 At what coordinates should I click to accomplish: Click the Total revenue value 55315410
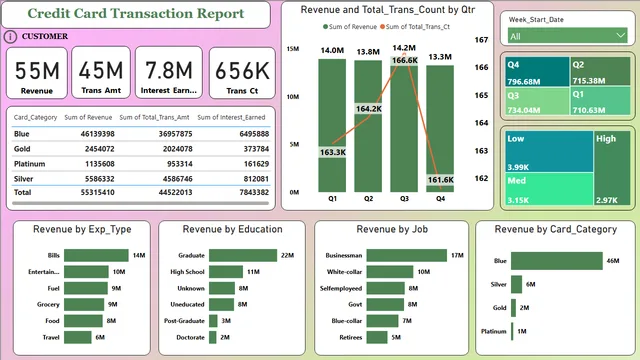(98, 192)
